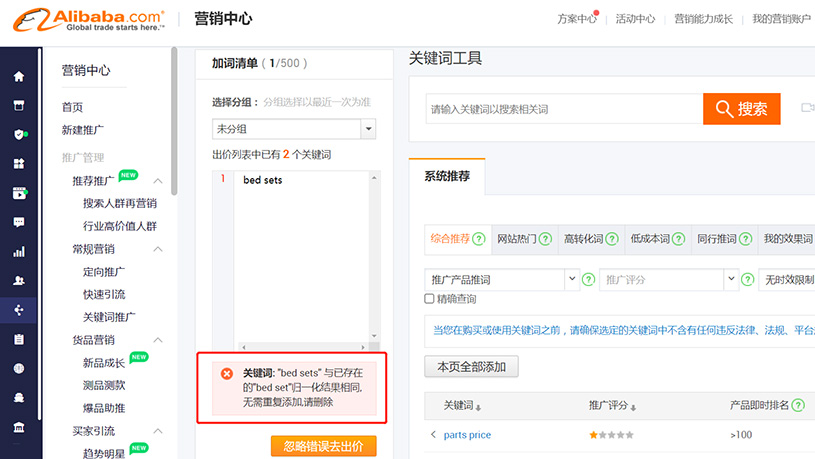
Task: Open the products grid icon in sidebar
Action: (x=19, y=164)
